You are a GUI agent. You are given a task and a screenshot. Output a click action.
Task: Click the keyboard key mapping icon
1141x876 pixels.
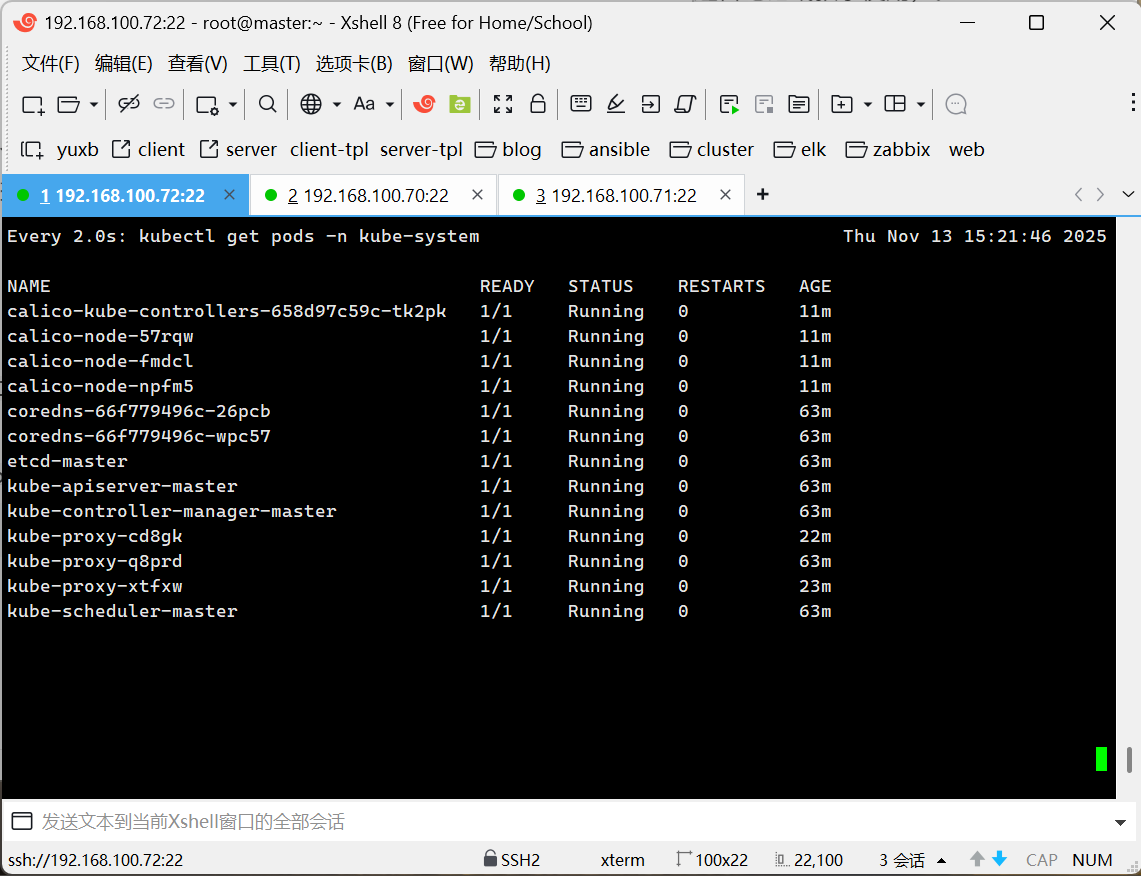click(x=581, y=103)
